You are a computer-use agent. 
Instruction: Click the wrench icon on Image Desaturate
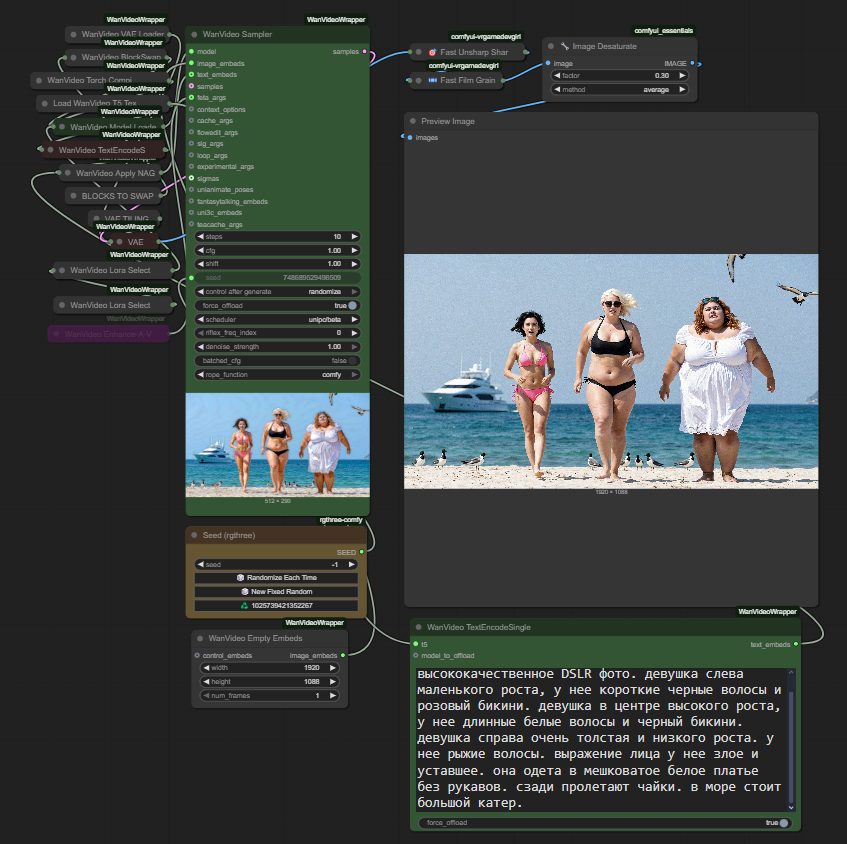pyautogui.click(x=564, y=46)
